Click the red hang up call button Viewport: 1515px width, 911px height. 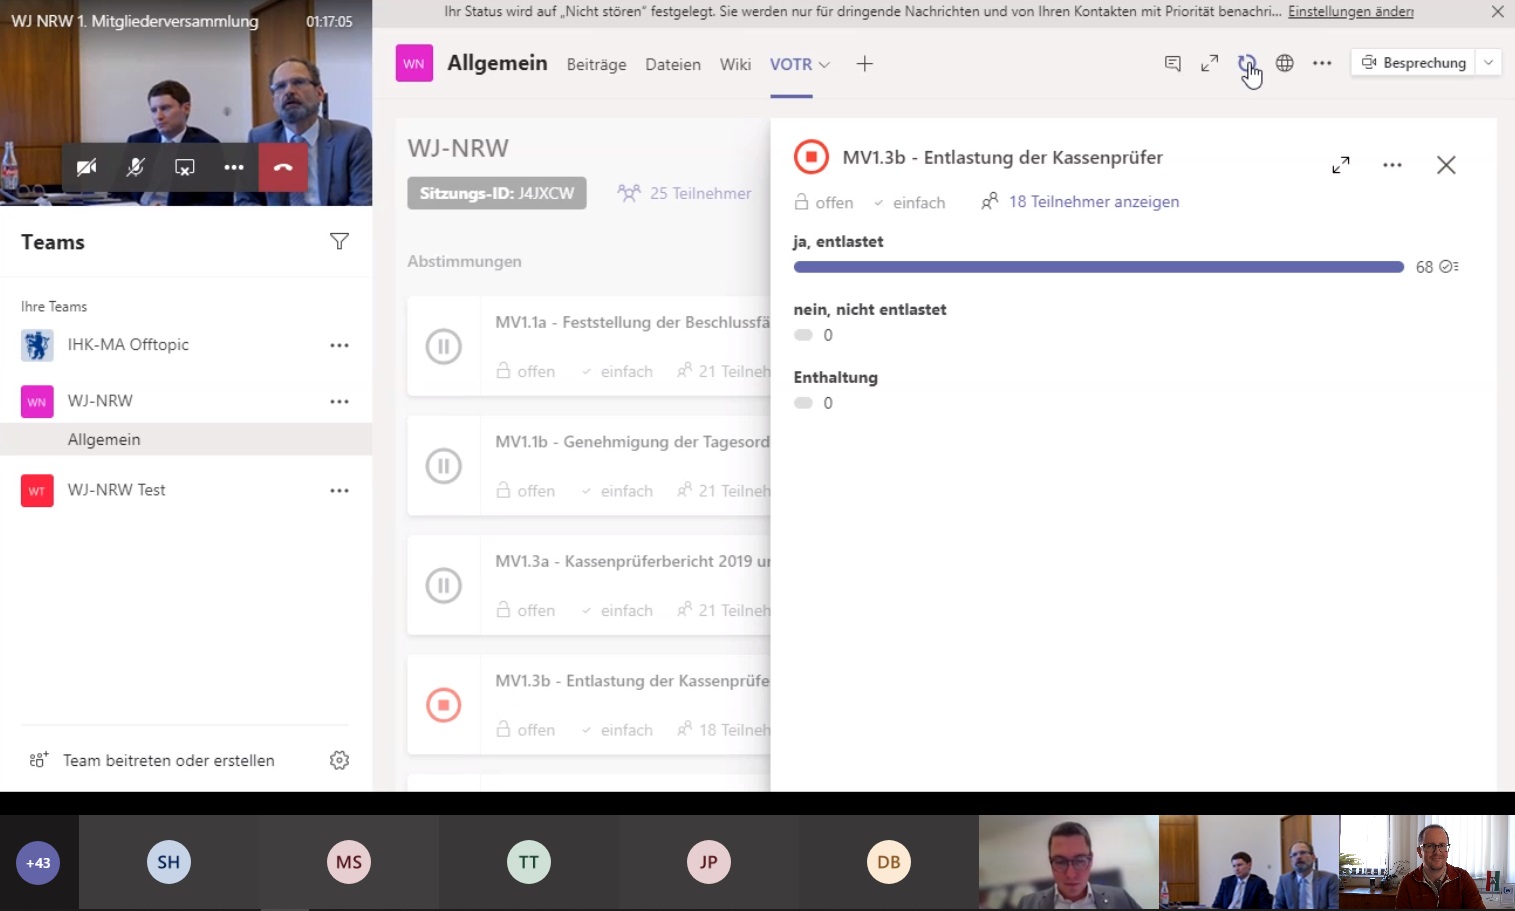tap(283, 167)
